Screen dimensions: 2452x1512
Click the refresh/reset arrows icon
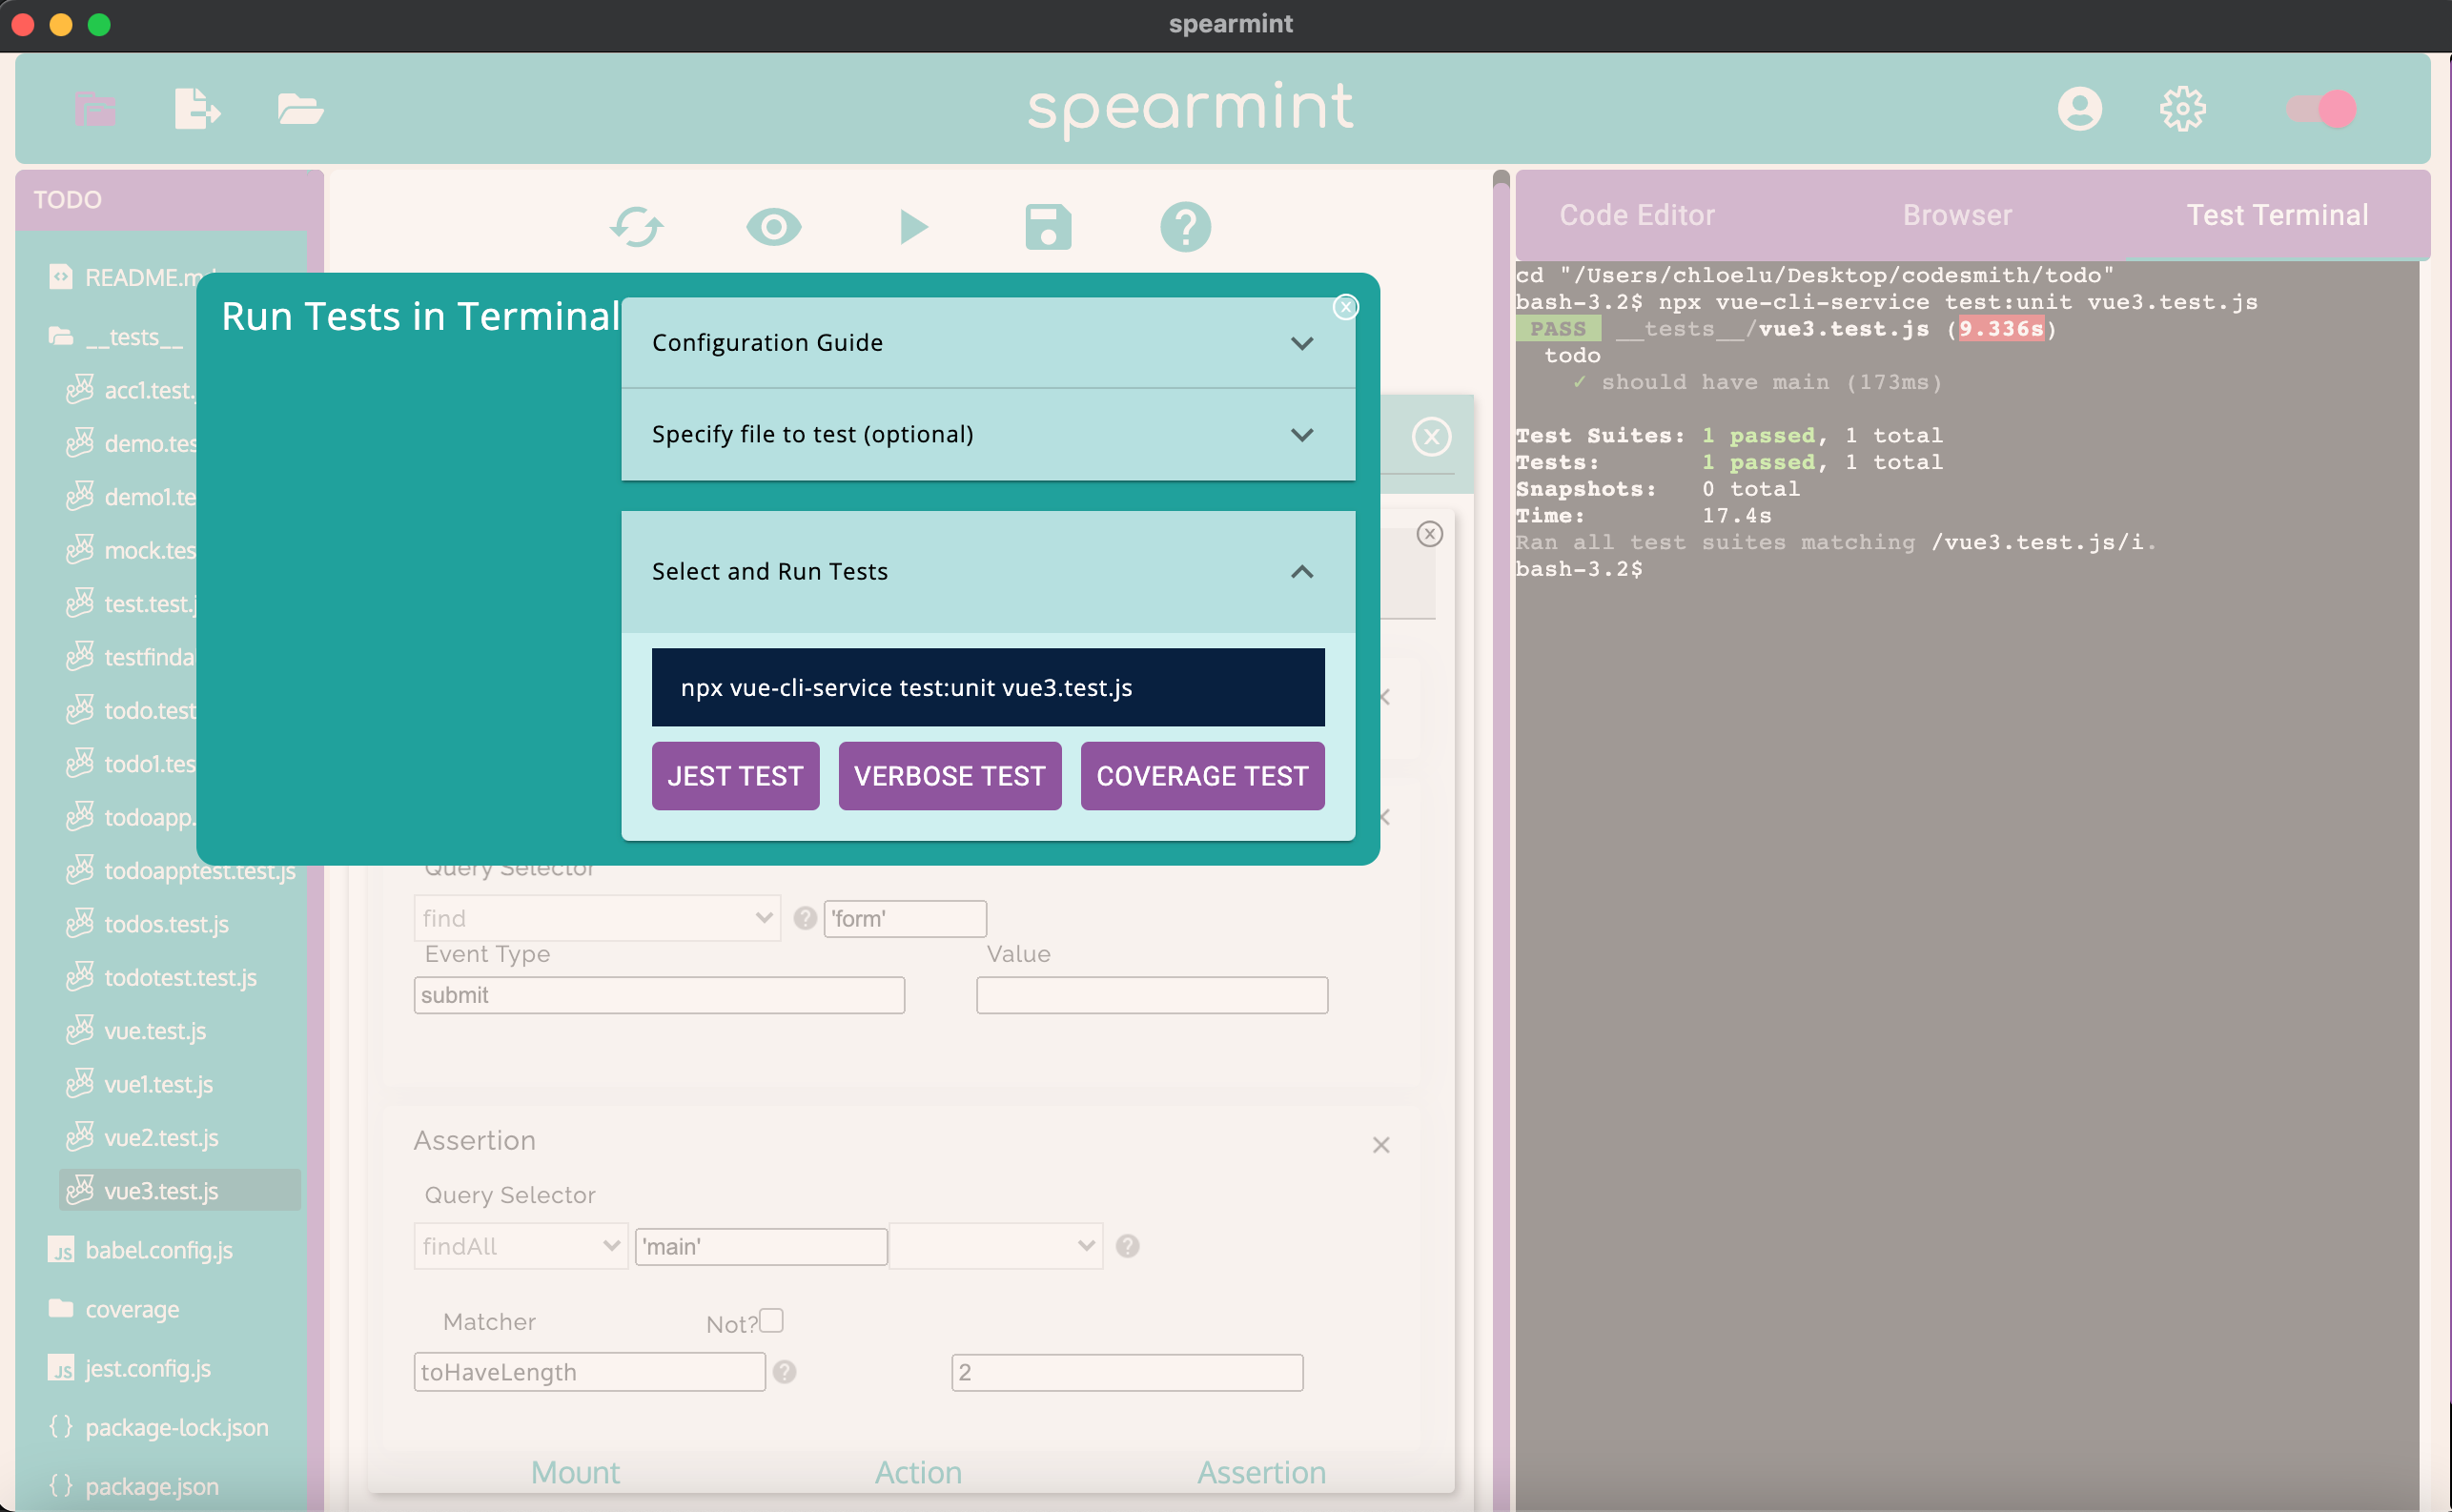(x=636, y=227)
